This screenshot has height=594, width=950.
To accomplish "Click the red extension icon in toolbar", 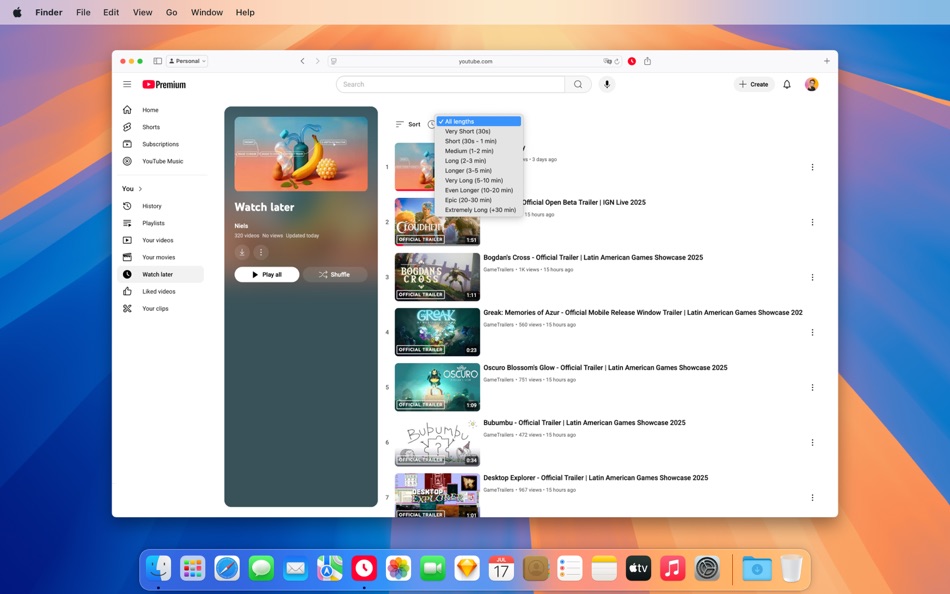I will [631, 61].
